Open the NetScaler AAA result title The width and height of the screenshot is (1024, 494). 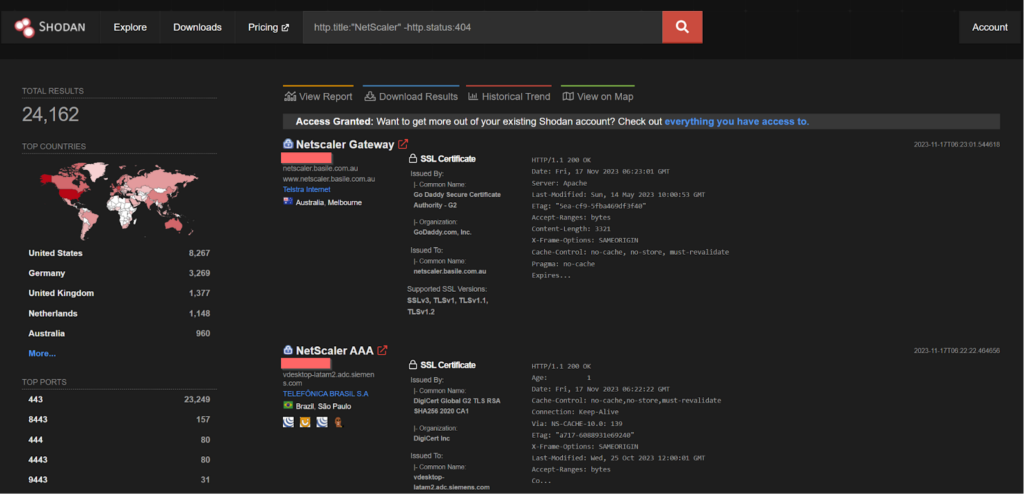(334, 351)
